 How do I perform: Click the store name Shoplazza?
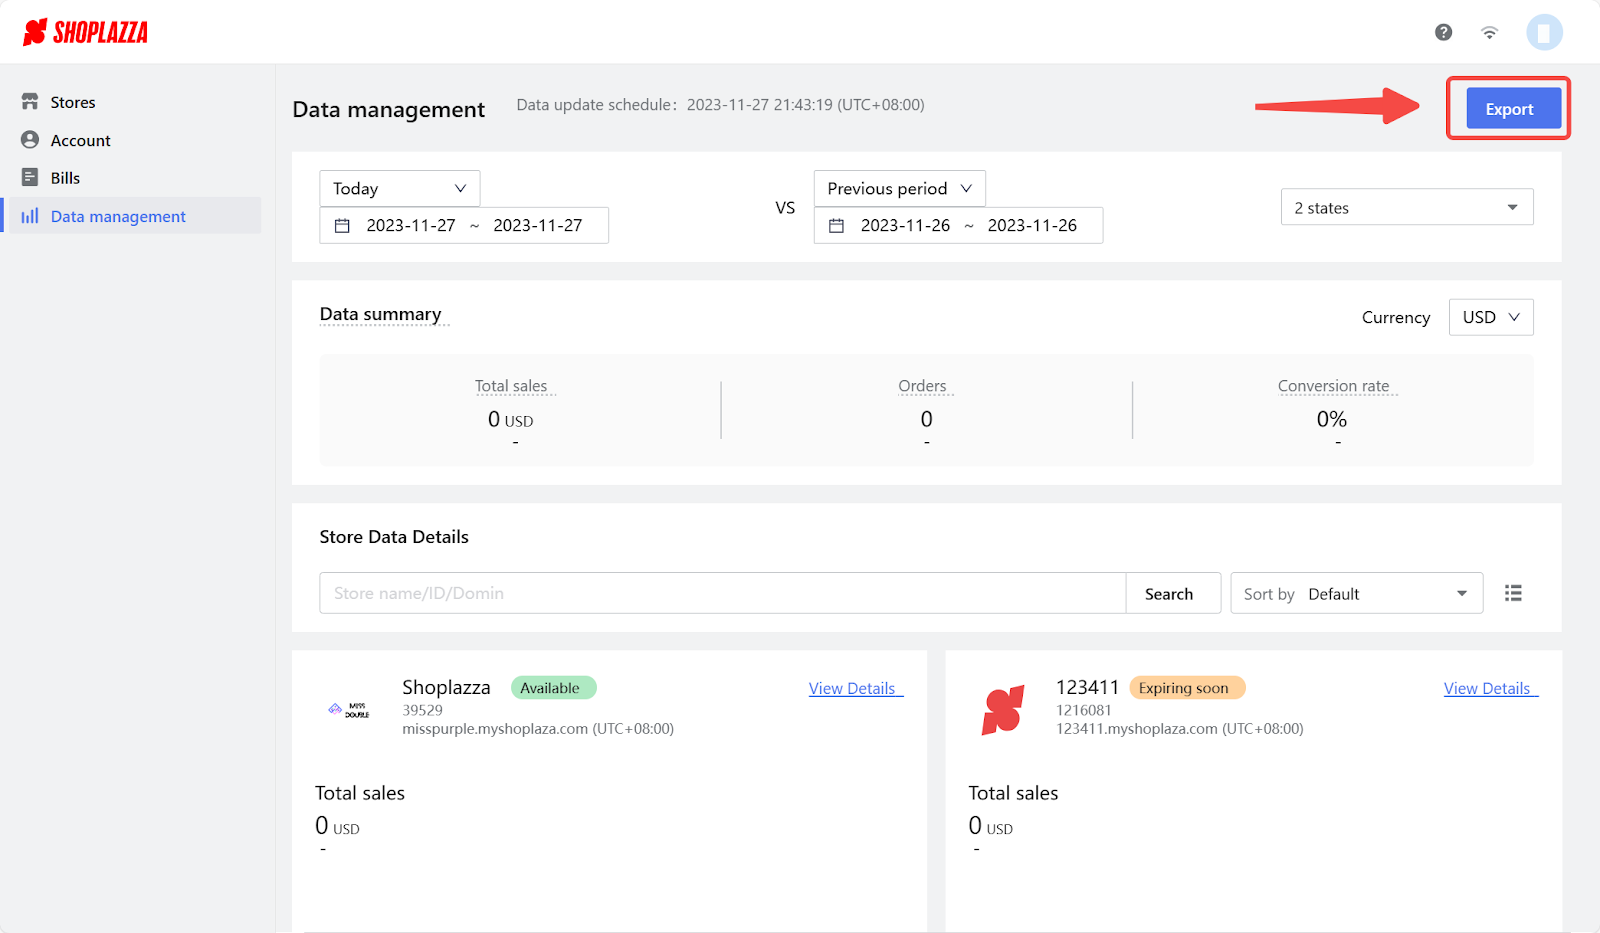[446, 687]
